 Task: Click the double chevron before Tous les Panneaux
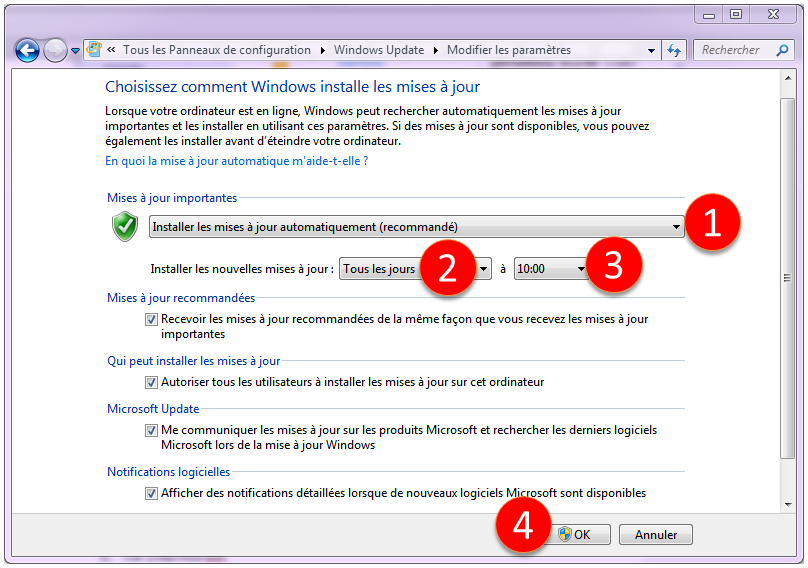[111, 49]
